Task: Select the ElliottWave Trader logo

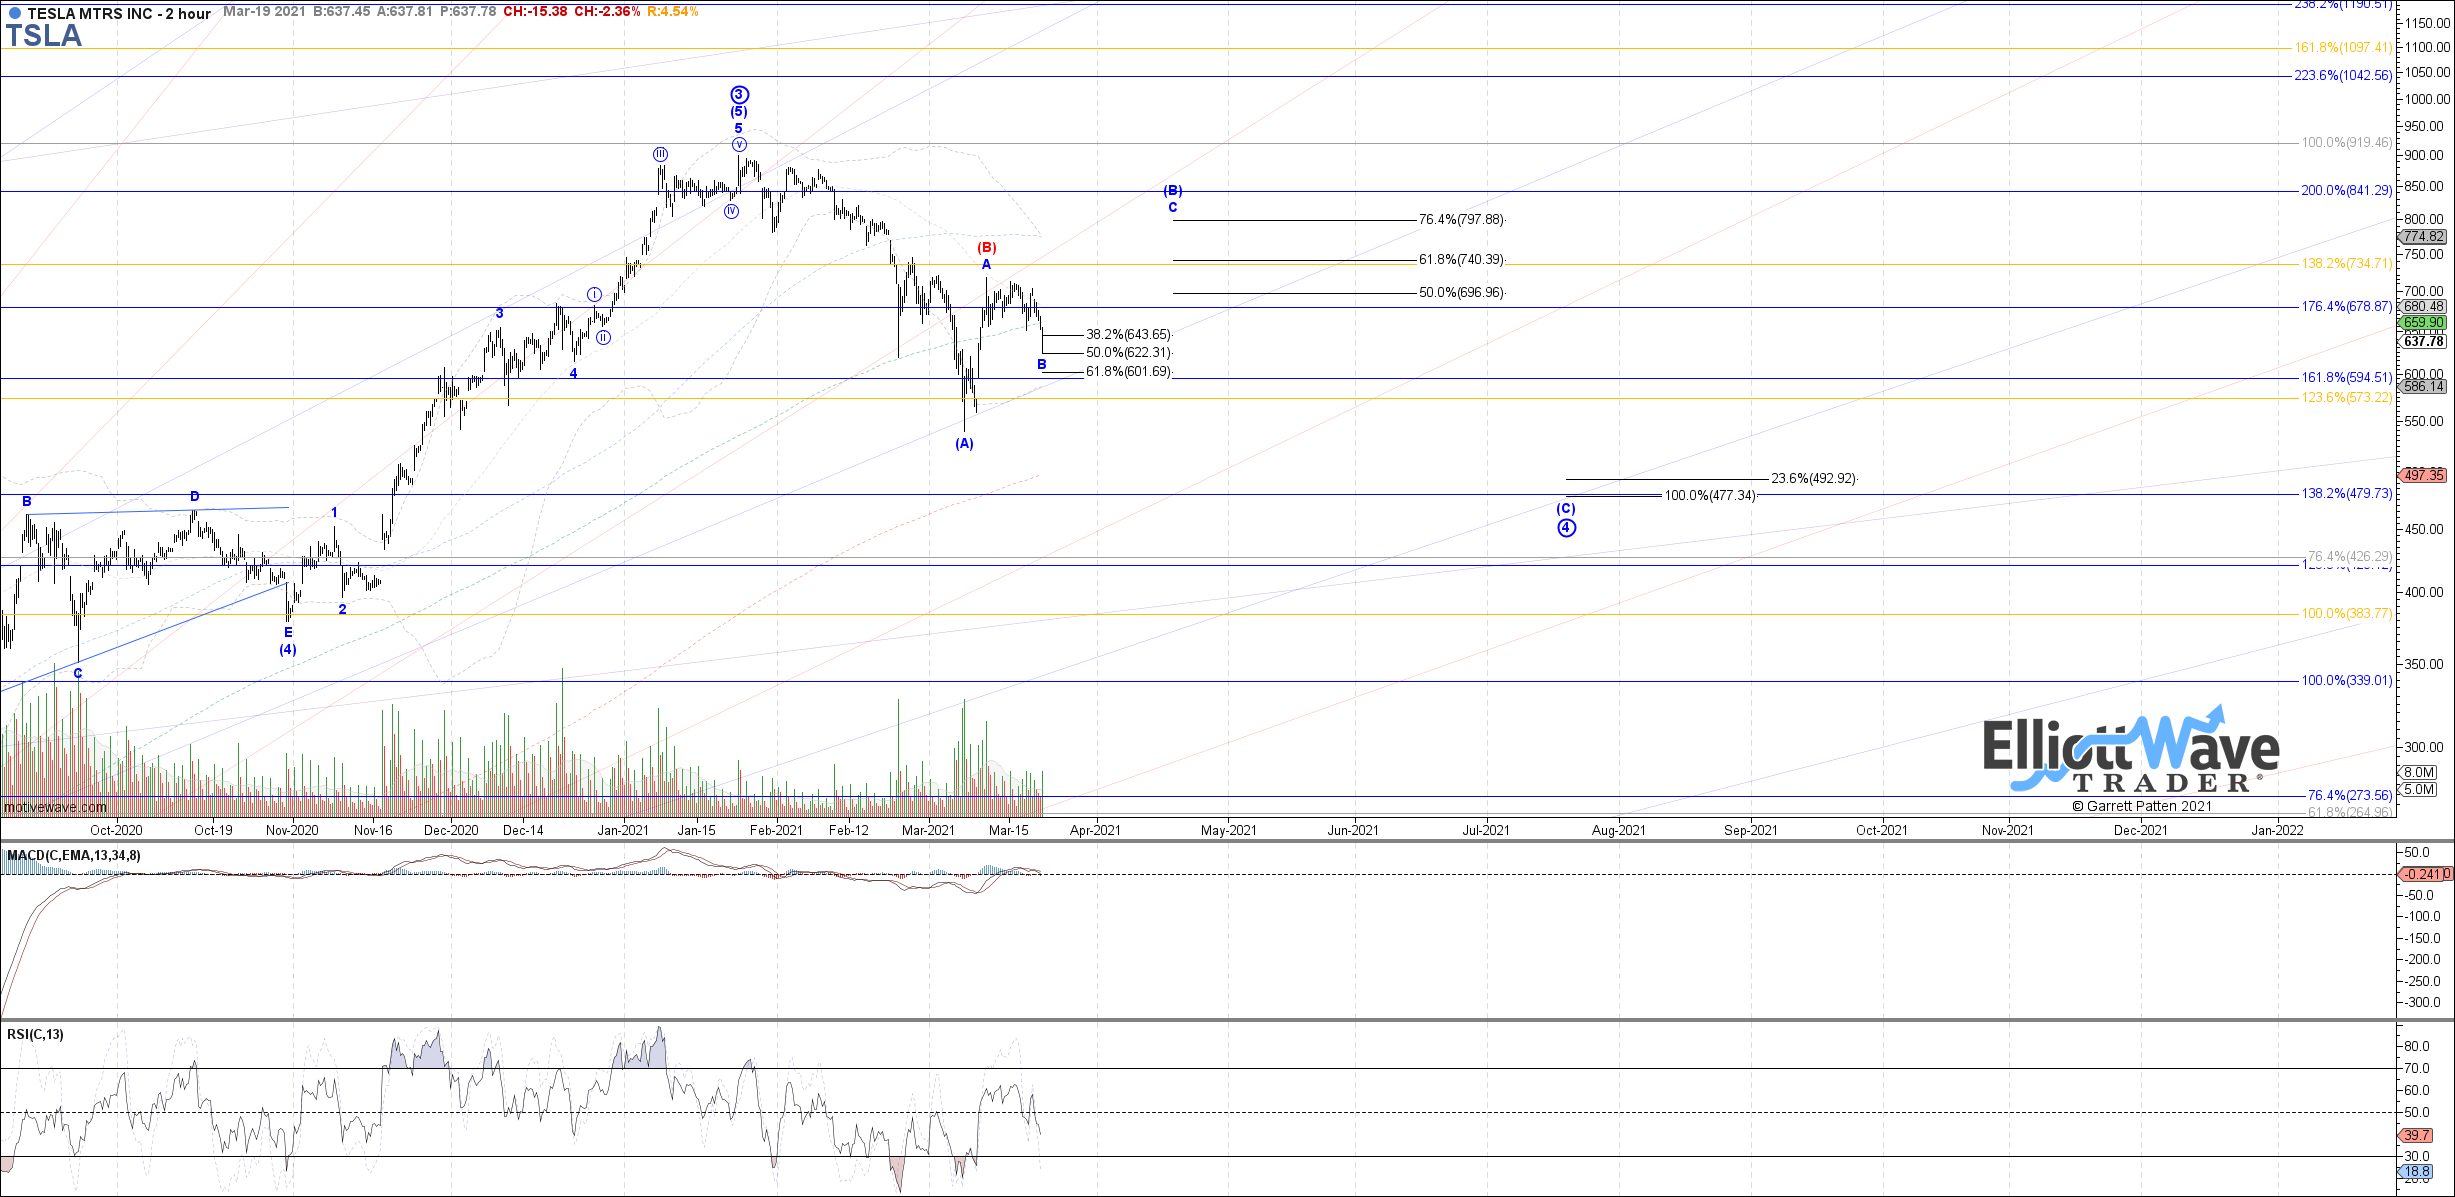Action: click(x=2131, y=750)
